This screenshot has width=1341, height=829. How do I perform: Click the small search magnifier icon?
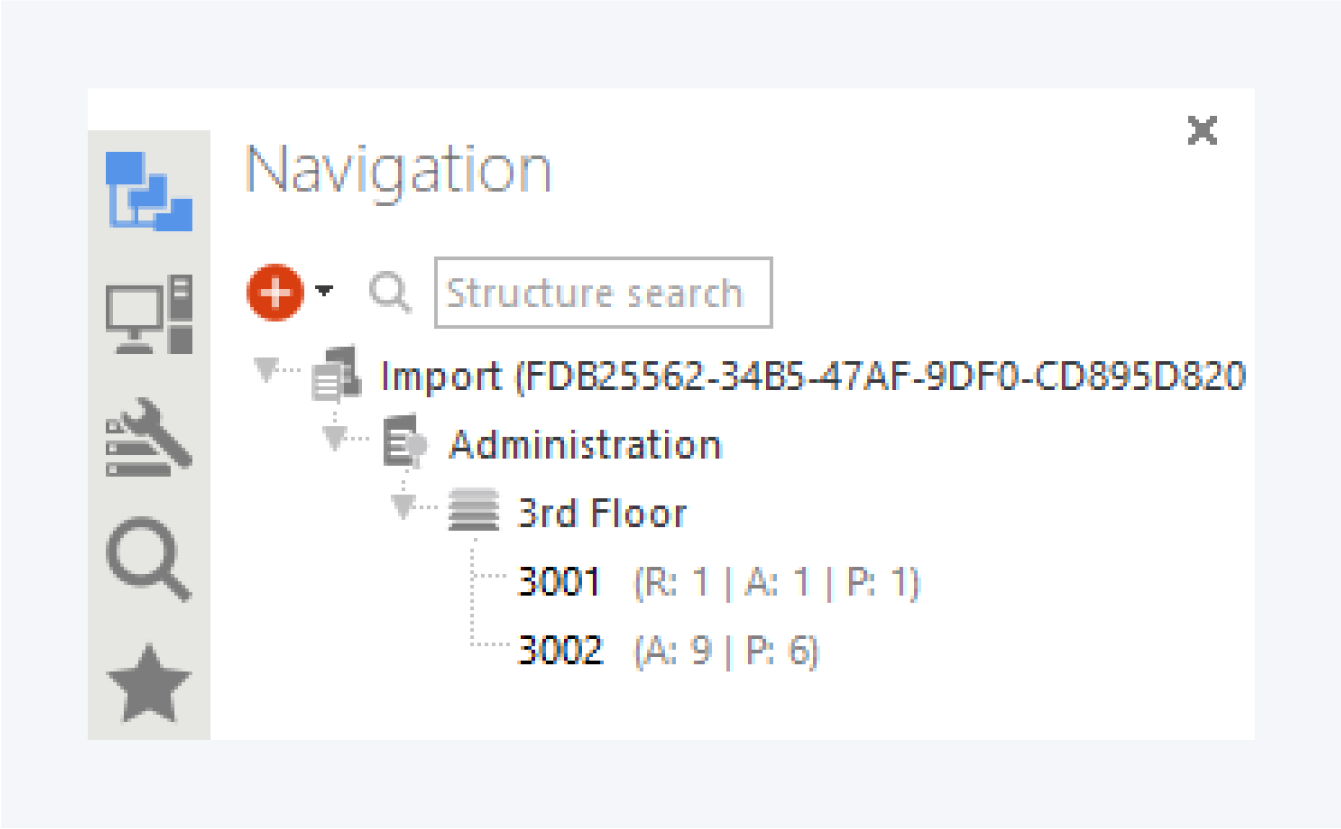tap(390, 293)
